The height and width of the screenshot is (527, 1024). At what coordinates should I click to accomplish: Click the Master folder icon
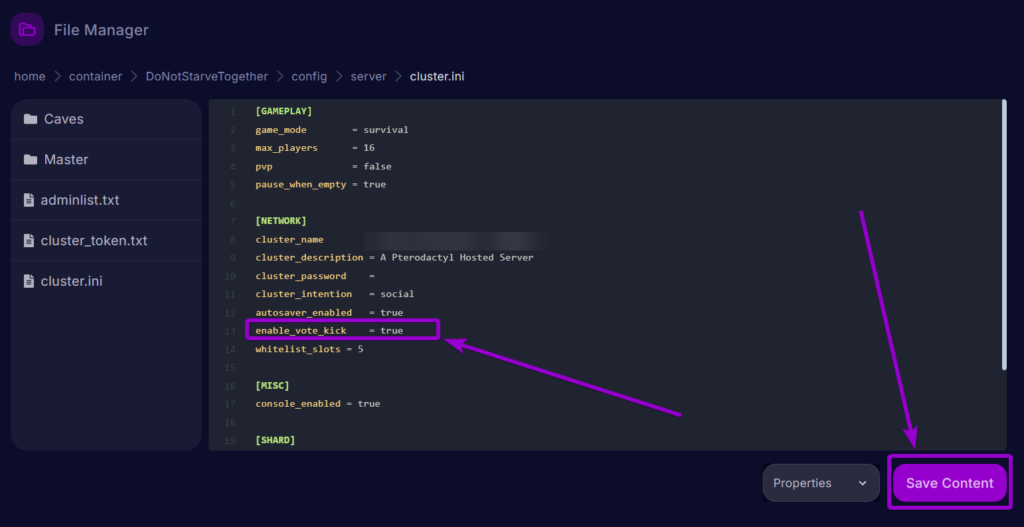(x=30, y=160)
